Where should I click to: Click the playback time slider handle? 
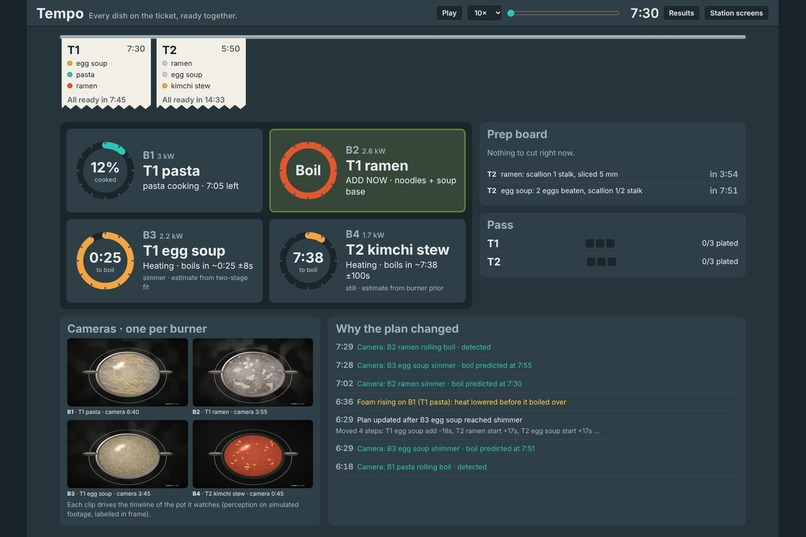[510, 13]
